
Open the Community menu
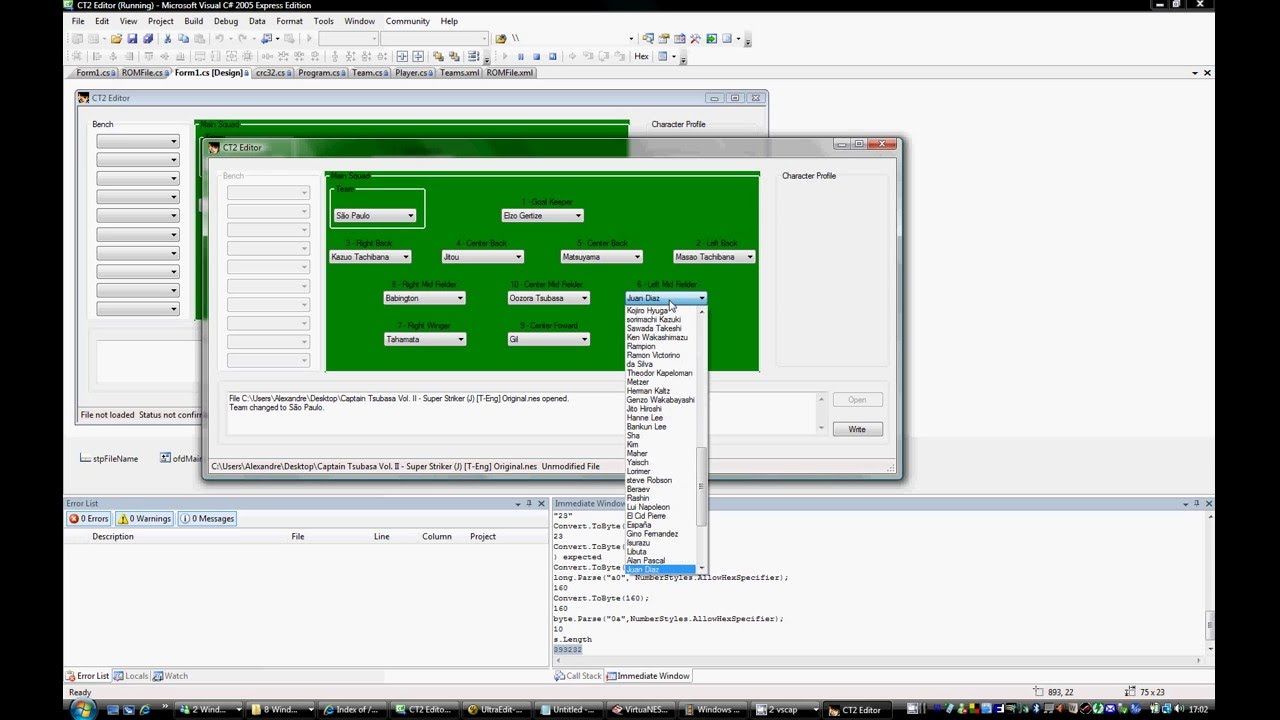407,21
